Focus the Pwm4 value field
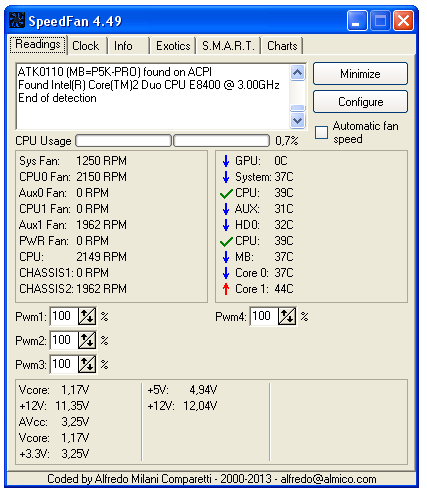Screen dimensions: 427x491 point(264,316)
